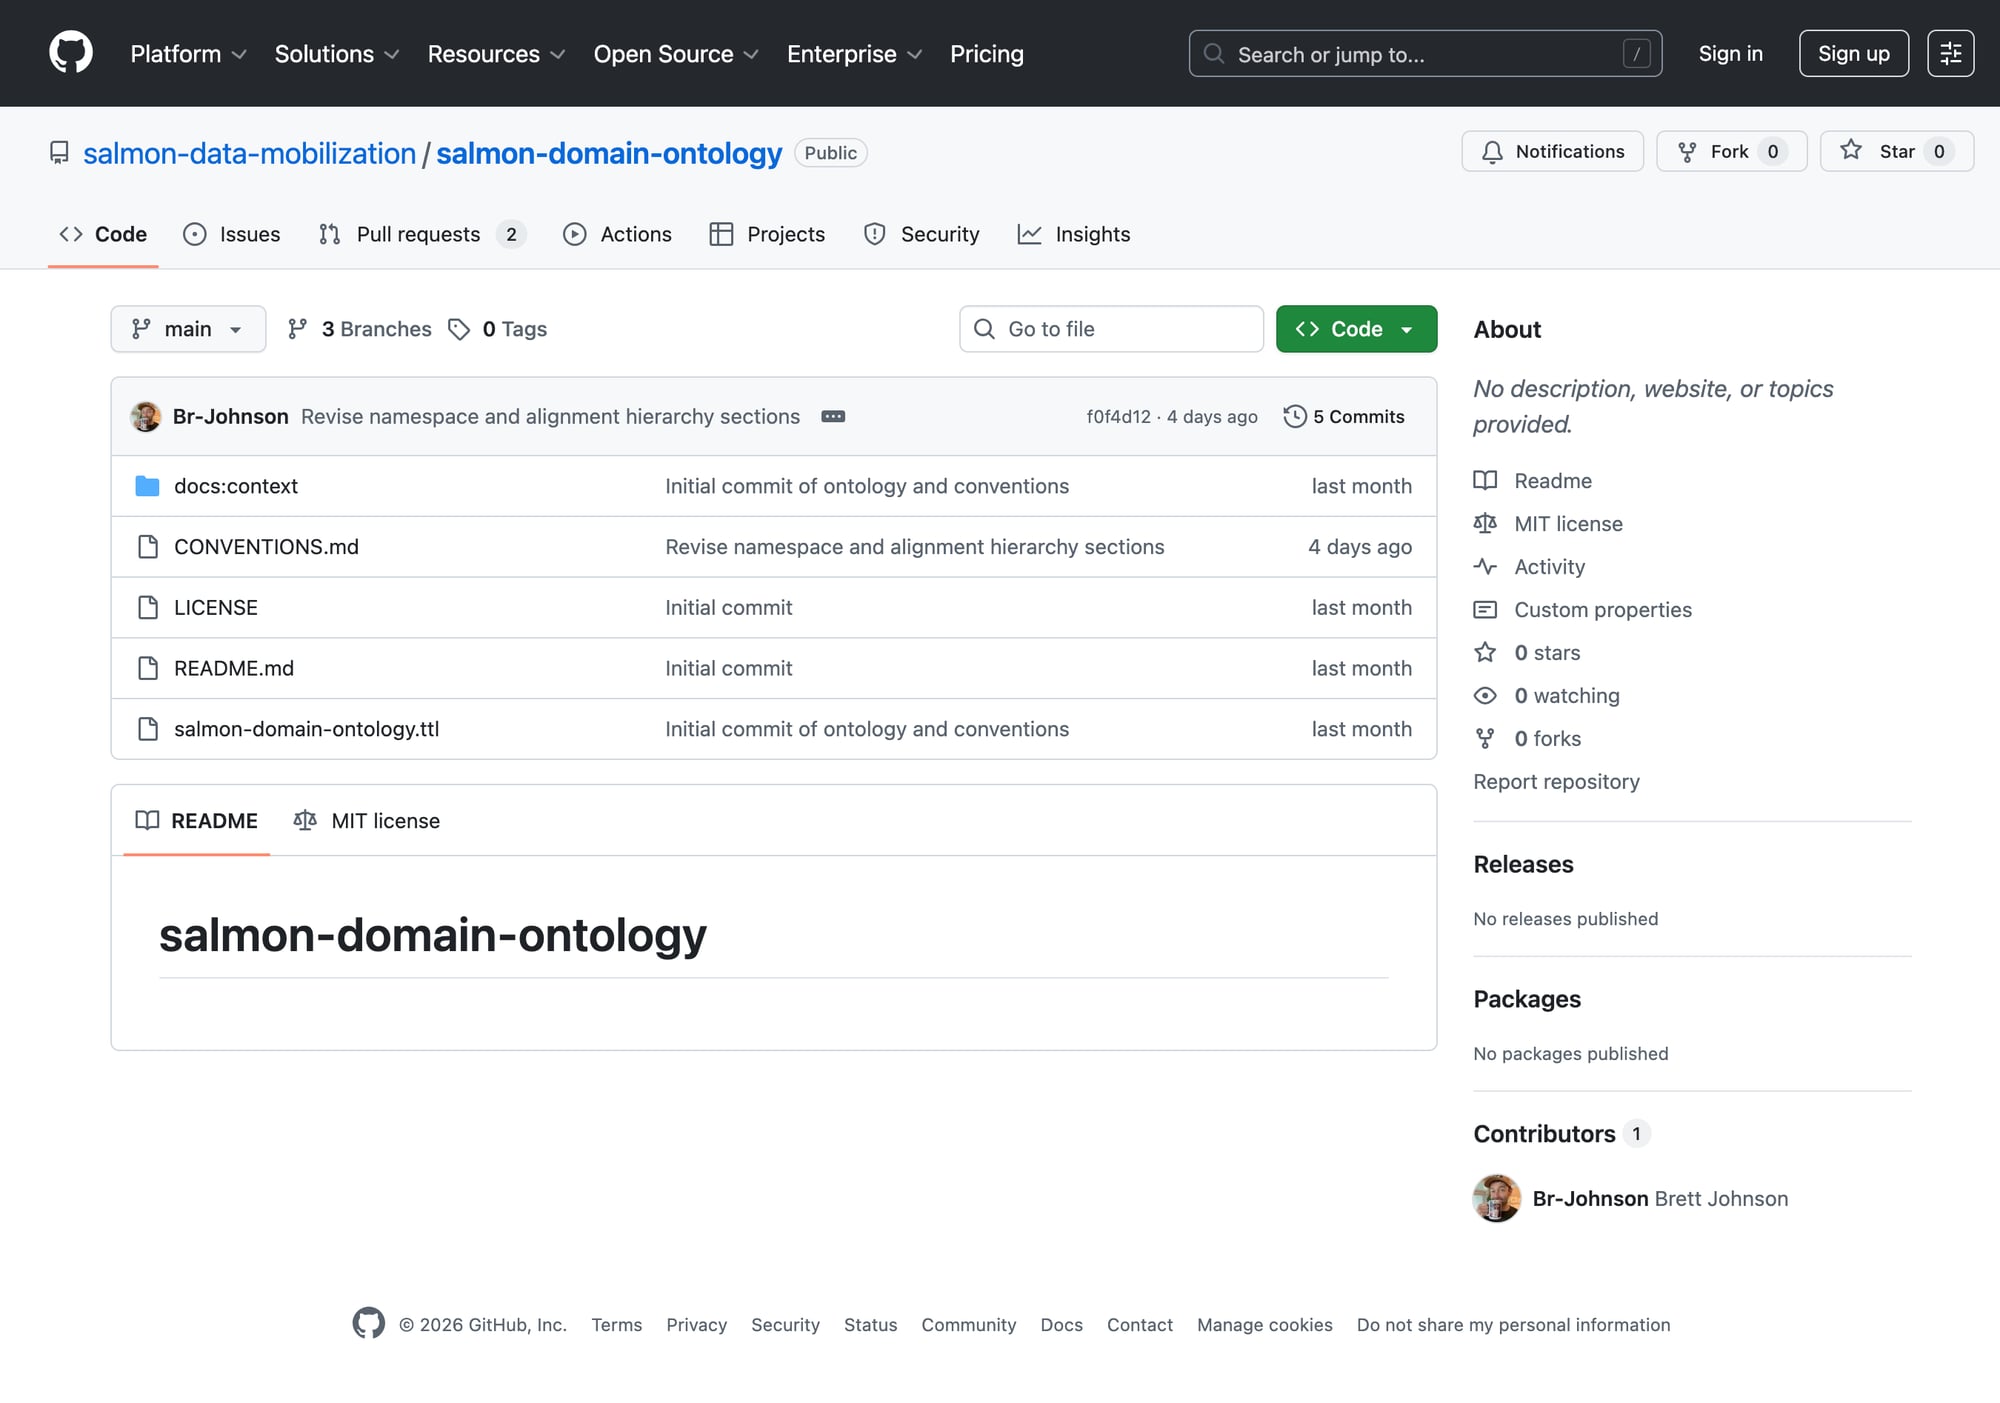The image size is (2000, 1403).
Task: Click the Sign up button
Action: point(1853,53)
